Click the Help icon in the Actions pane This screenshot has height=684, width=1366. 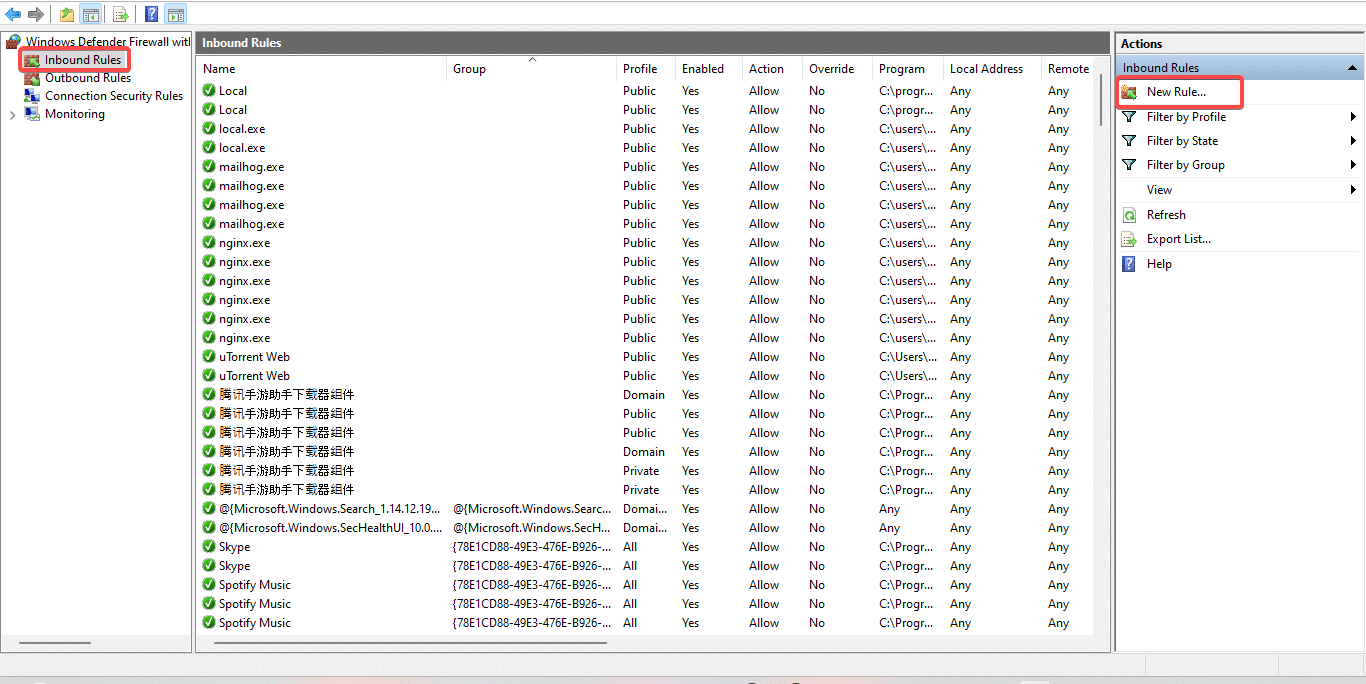(x=1129, y=263)
